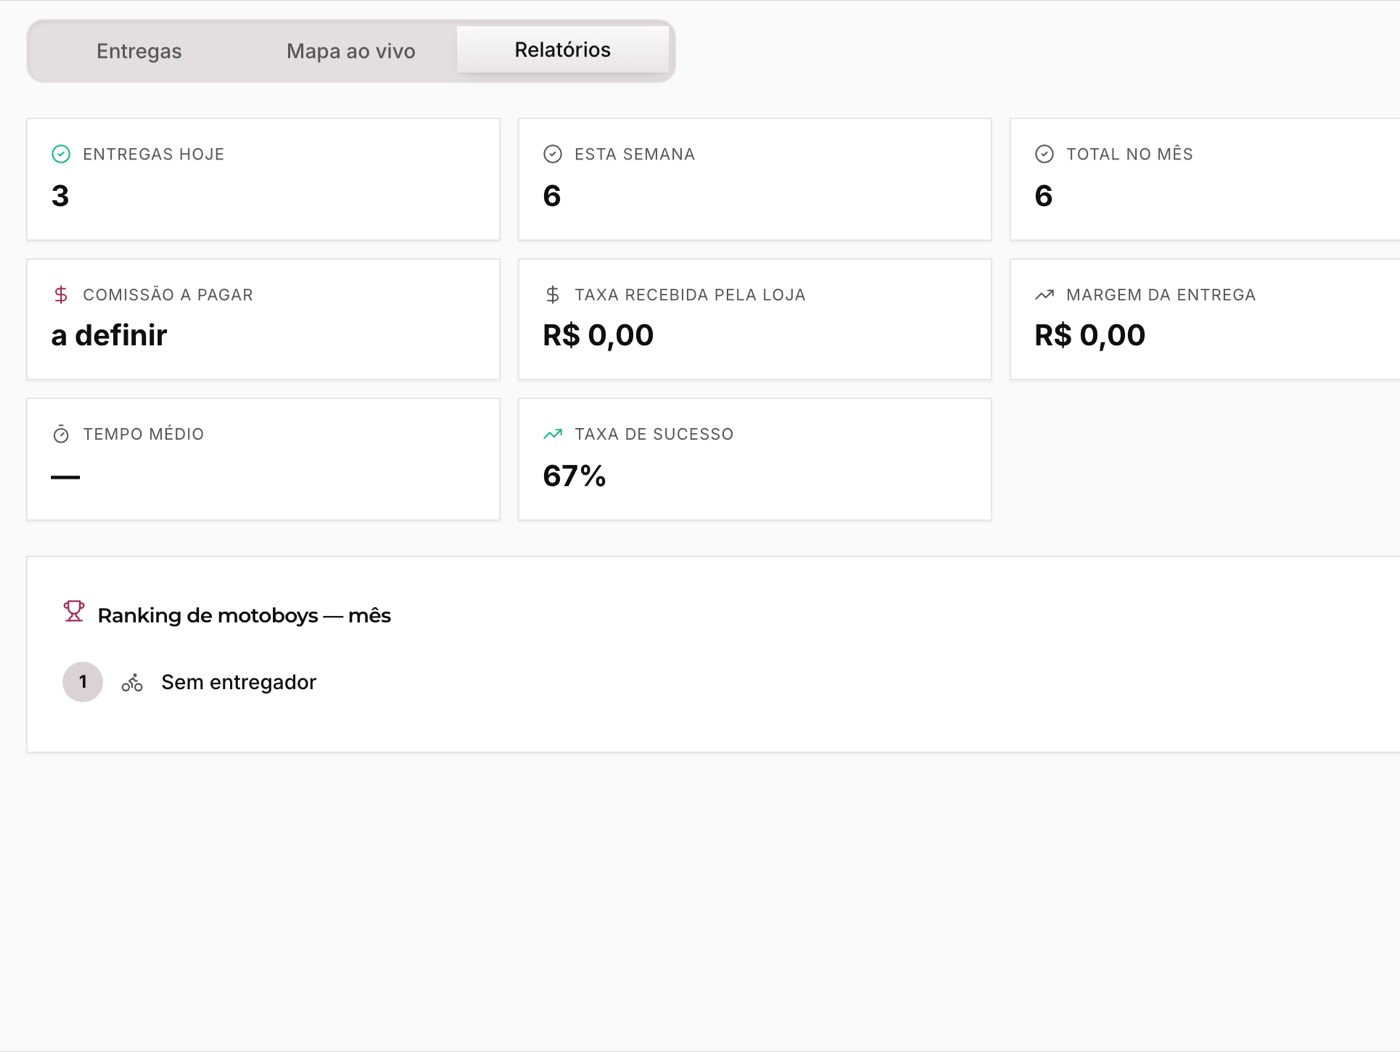Click the Esta Semana value 6
This screenshot has width=1400, height=1052.
(x=552, y=196)
